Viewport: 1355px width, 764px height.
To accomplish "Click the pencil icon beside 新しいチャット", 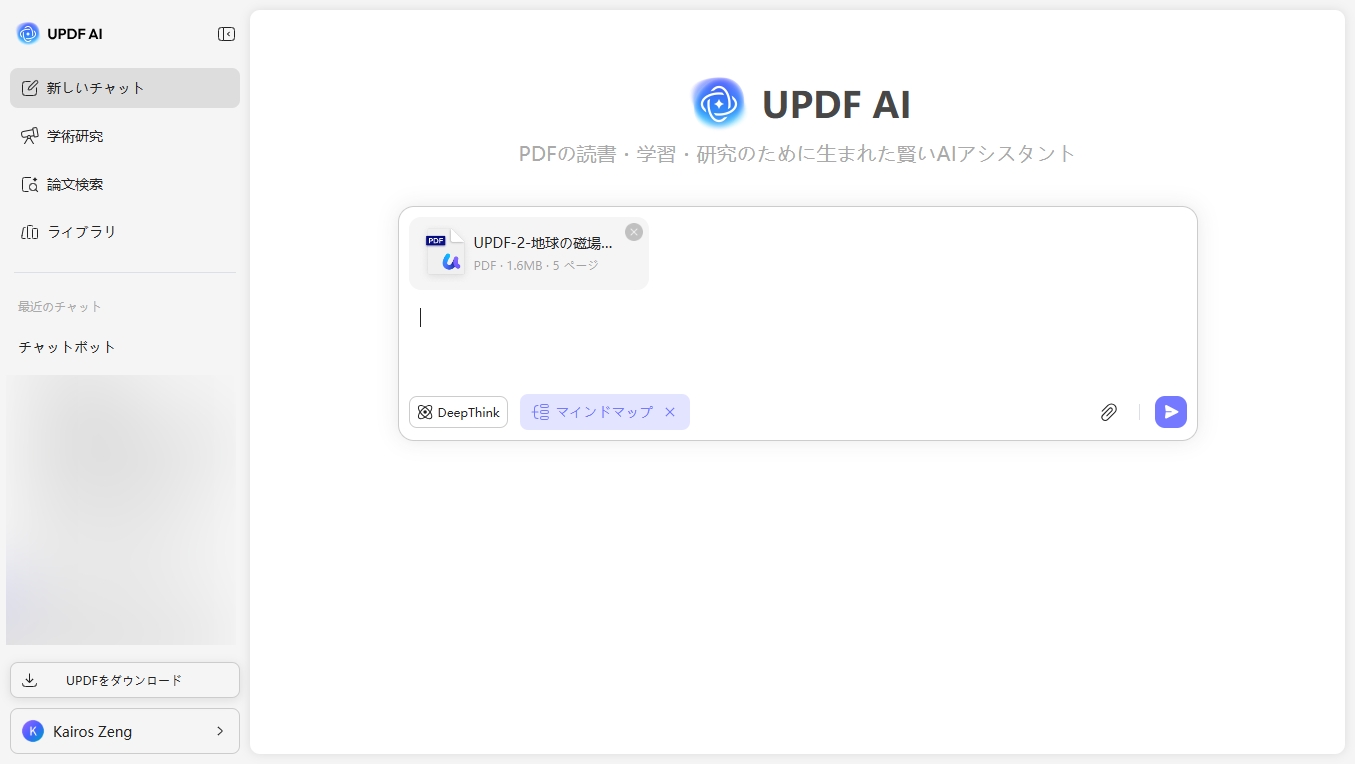I will pyautogui.click(x=30, y=88).
